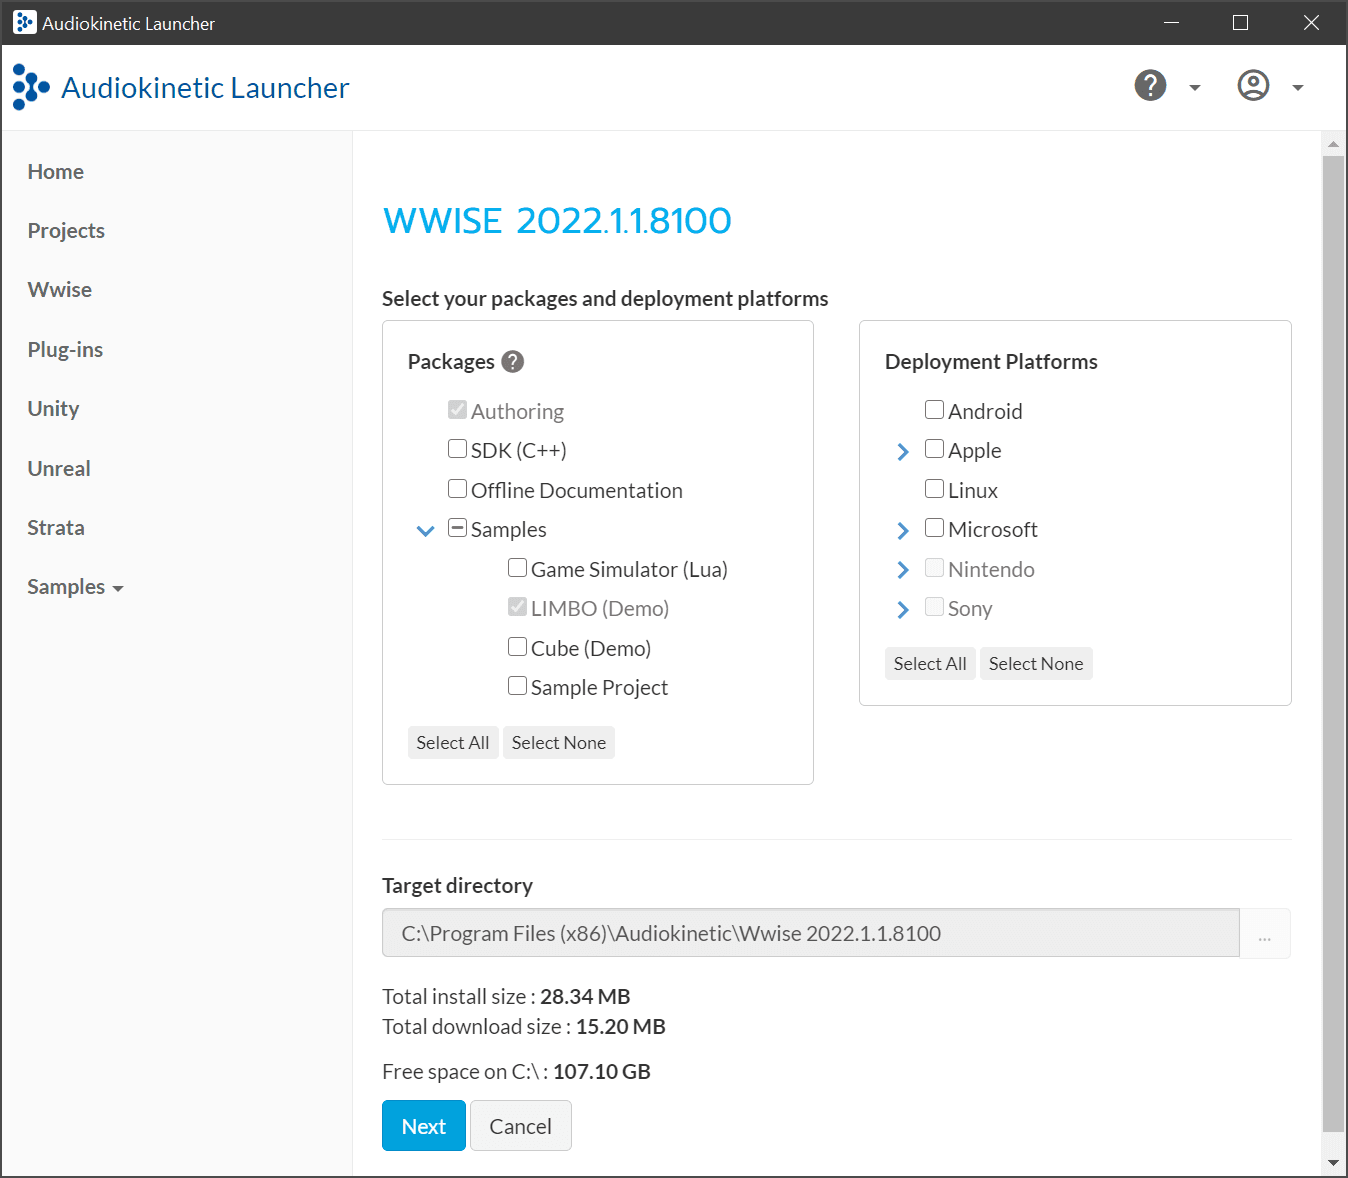Open the Unreal section in the sidebar
Viewport: 1348px width, 1178px height.
click(x=59, y=469)
